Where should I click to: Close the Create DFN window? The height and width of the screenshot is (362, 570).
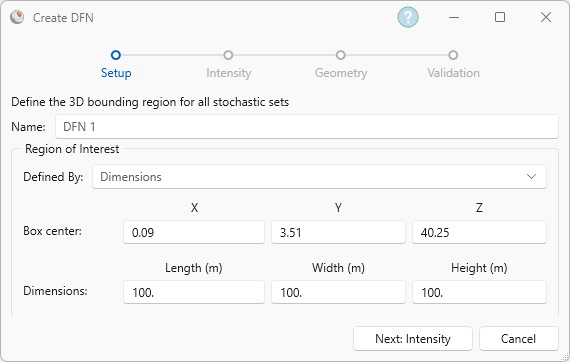[x=546, y=17]
